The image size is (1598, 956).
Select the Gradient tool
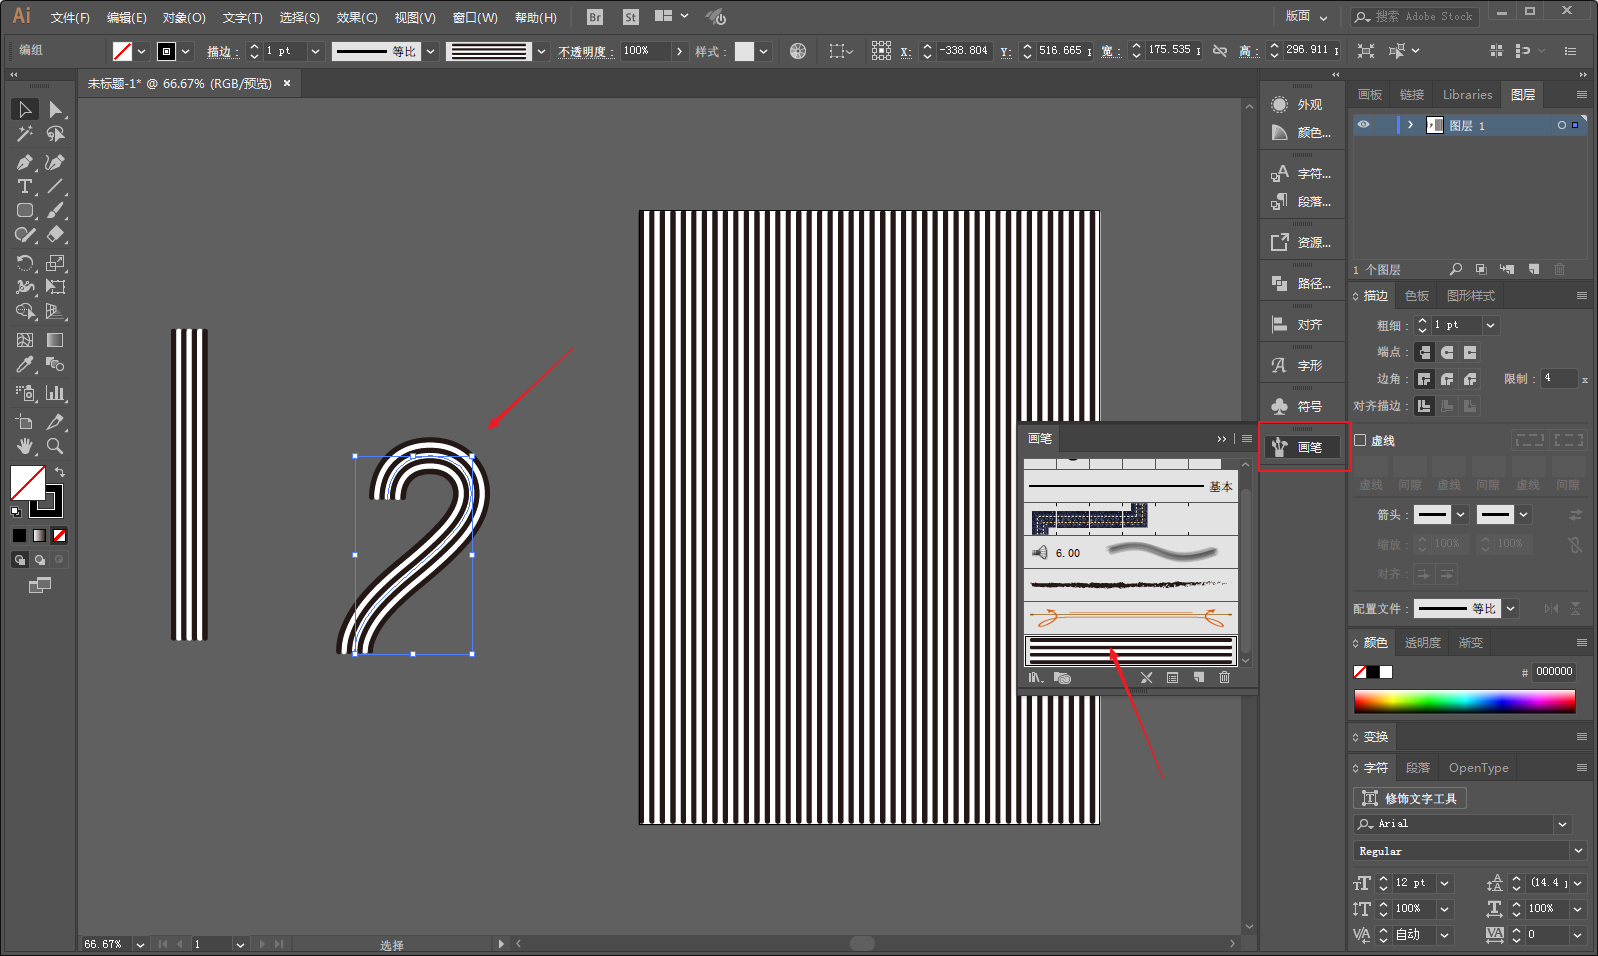click(56, 340)
